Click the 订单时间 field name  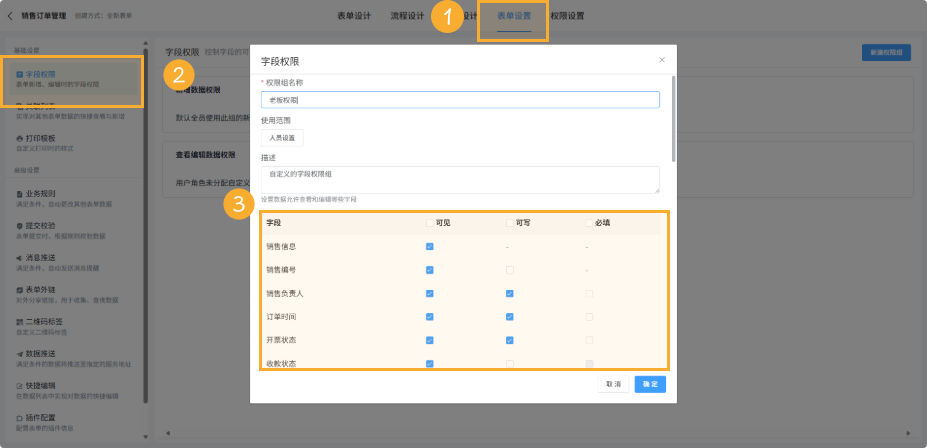[280, 317]
